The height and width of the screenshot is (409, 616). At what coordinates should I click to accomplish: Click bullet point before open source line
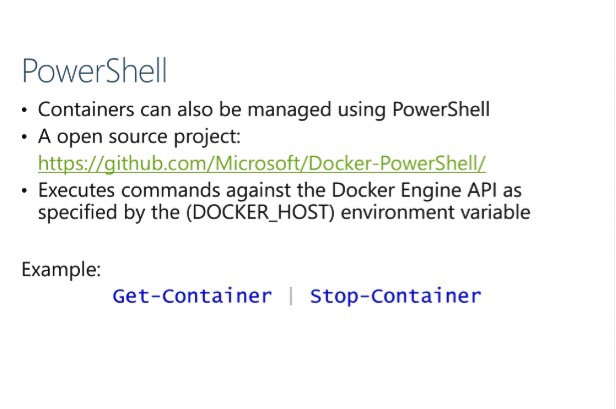(x=24, y=137)
